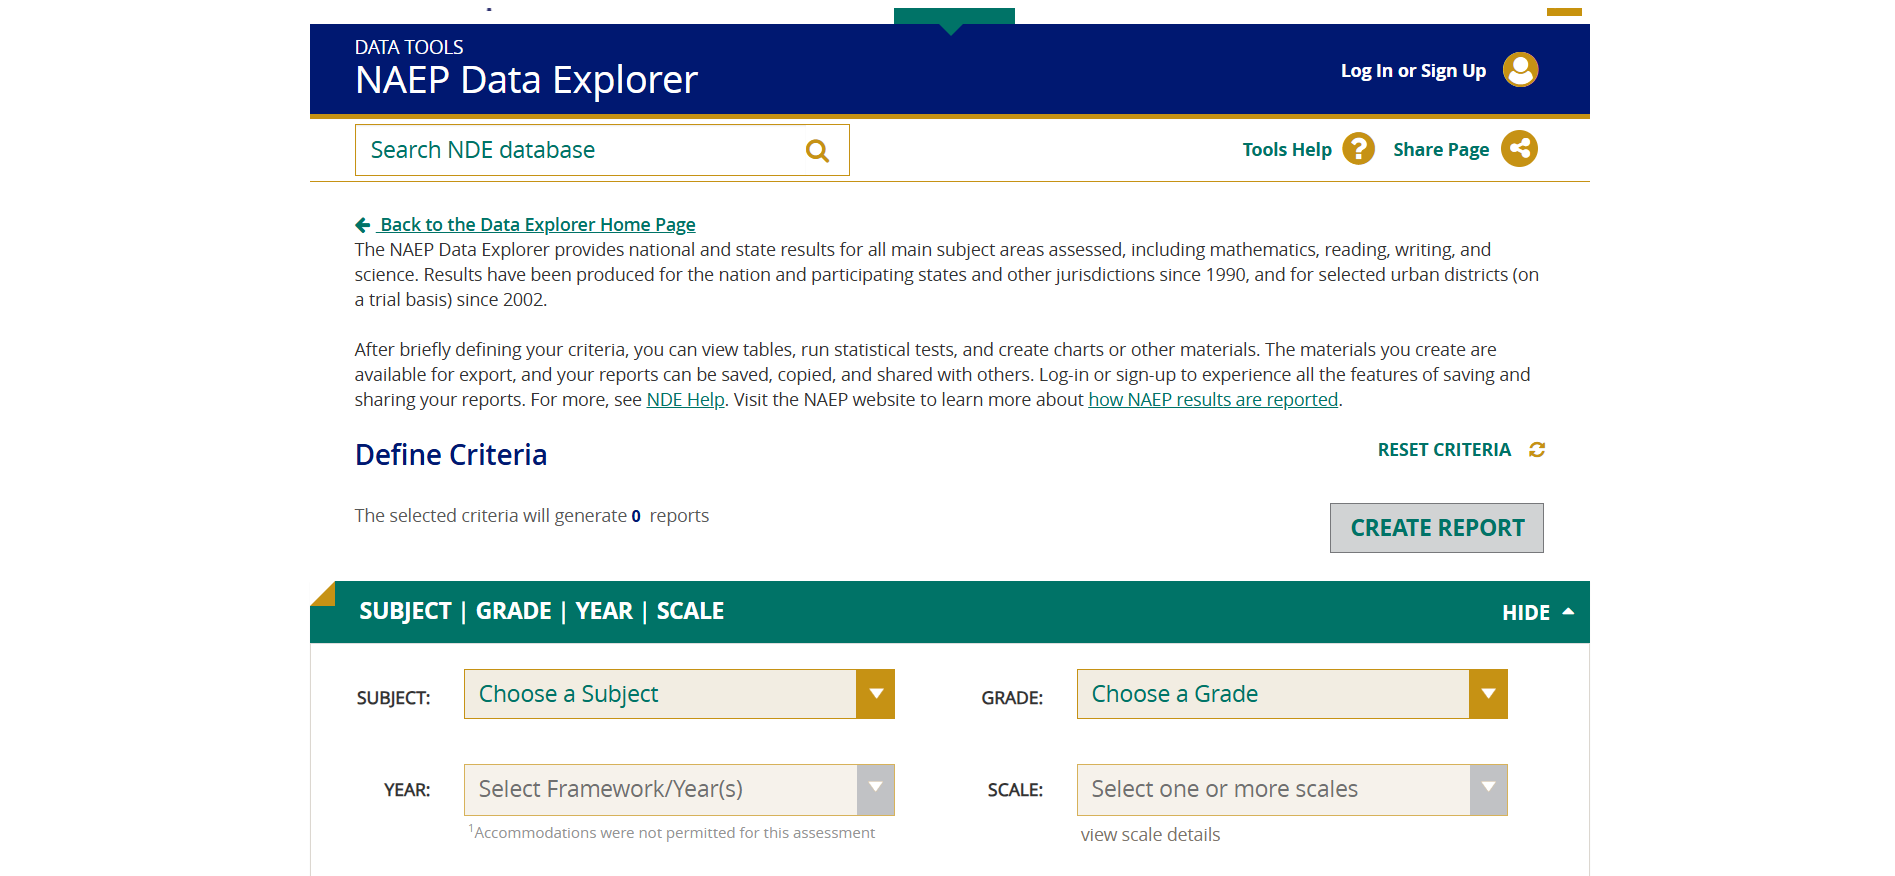Click the back arrow icon
Image resolution: width=1895 pixels, height=876 pixels.
click(x=363, y=225)
